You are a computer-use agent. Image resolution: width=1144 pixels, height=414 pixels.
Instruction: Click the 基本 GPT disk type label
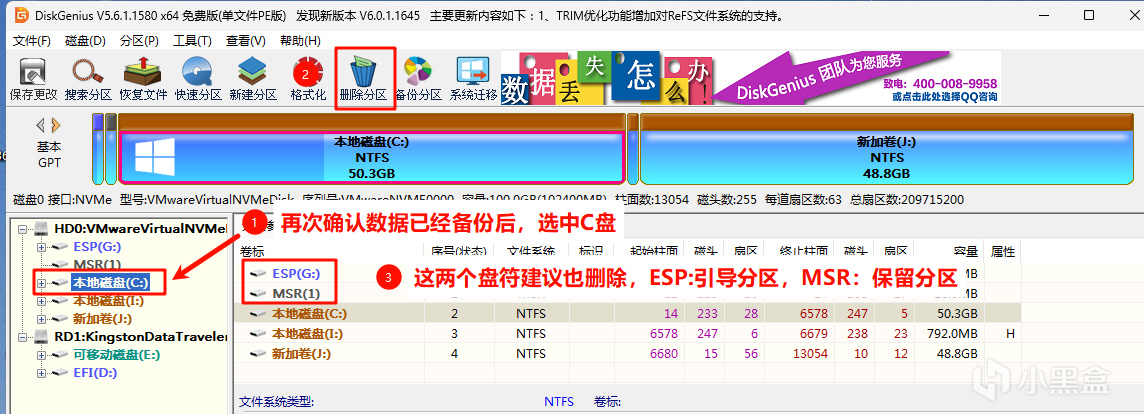49,154
